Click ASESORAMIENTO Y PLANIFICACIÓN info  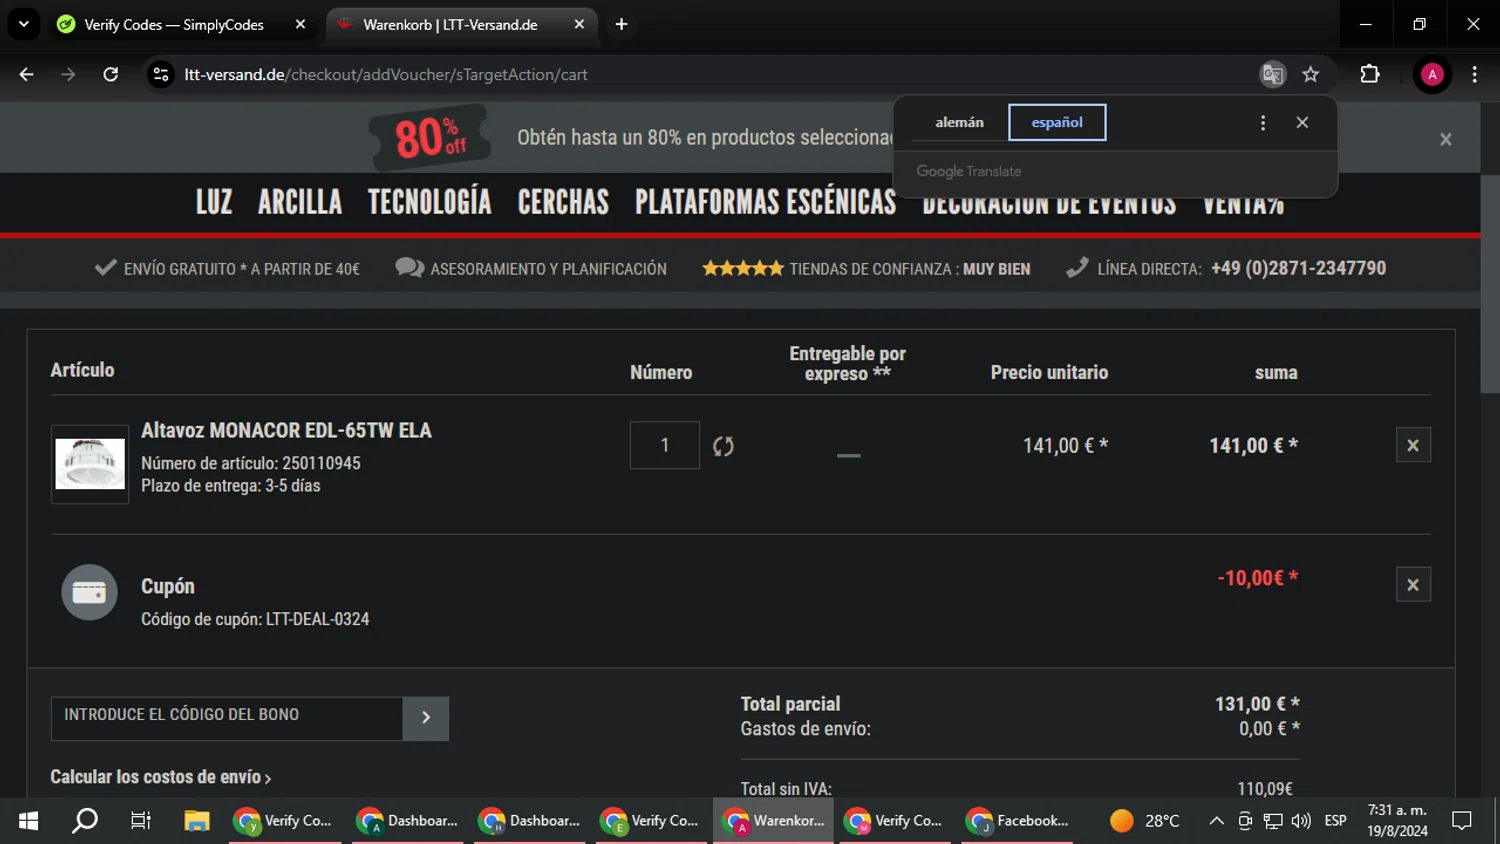click(531, 268)
